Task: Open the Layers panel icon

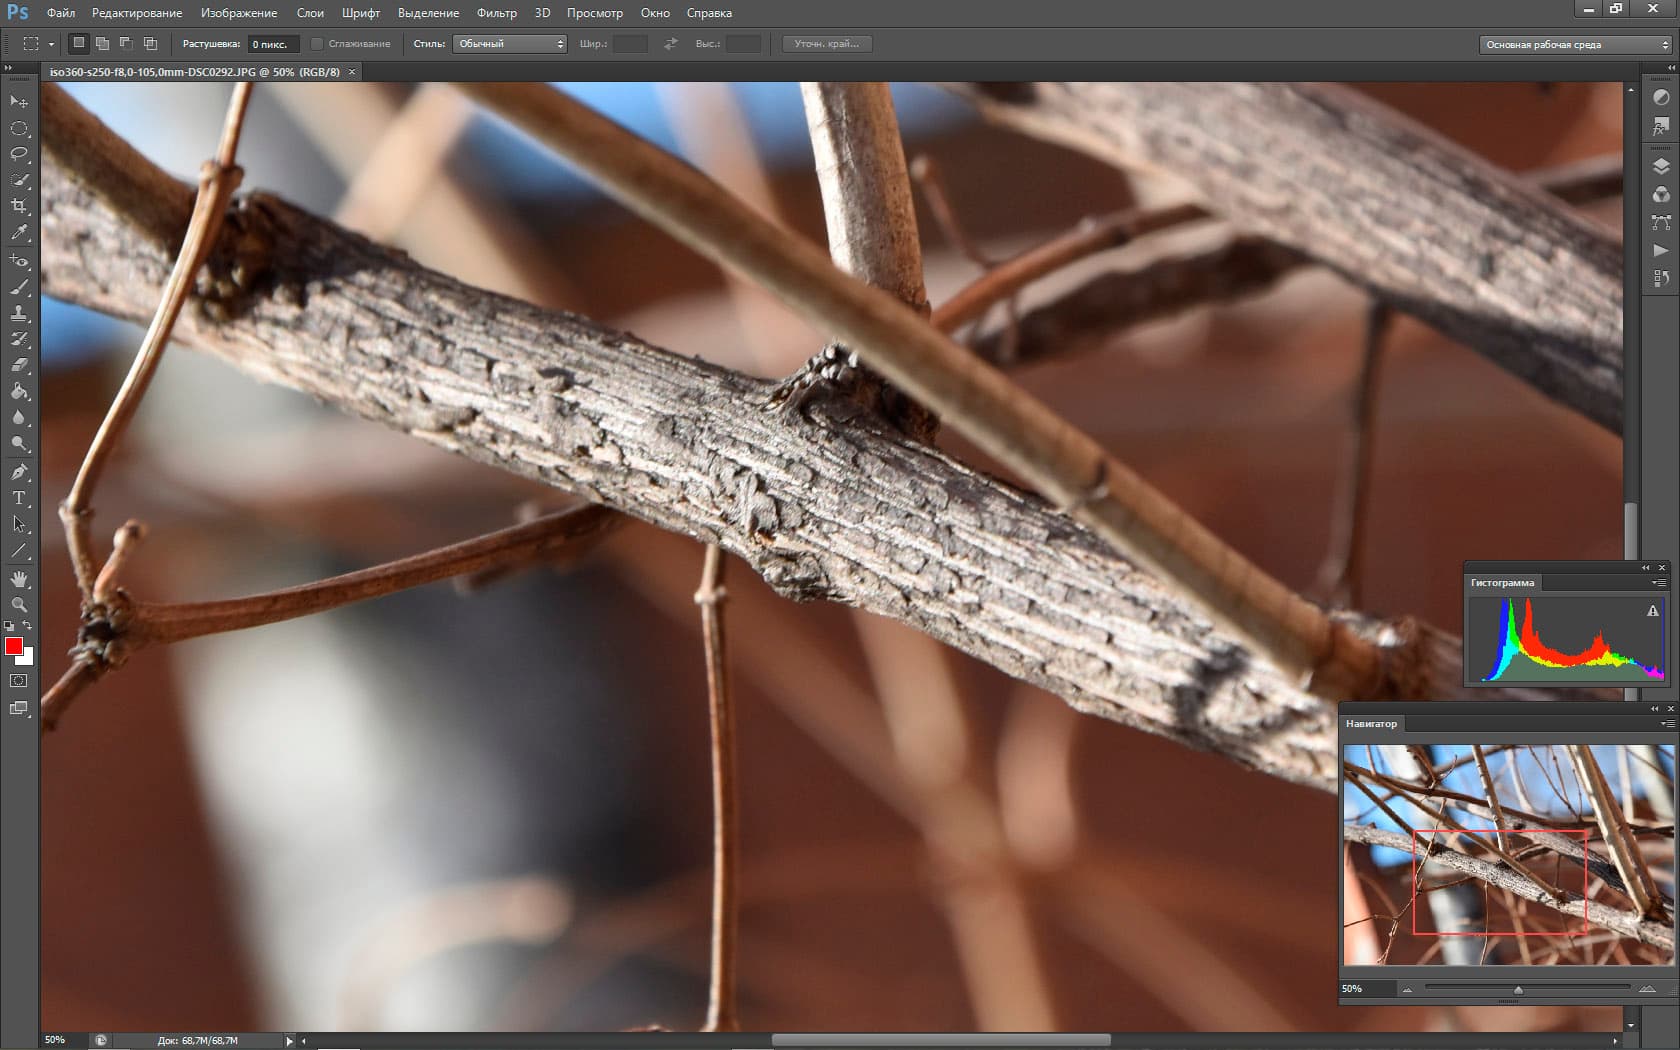Action: click(x=1661, y=166)
